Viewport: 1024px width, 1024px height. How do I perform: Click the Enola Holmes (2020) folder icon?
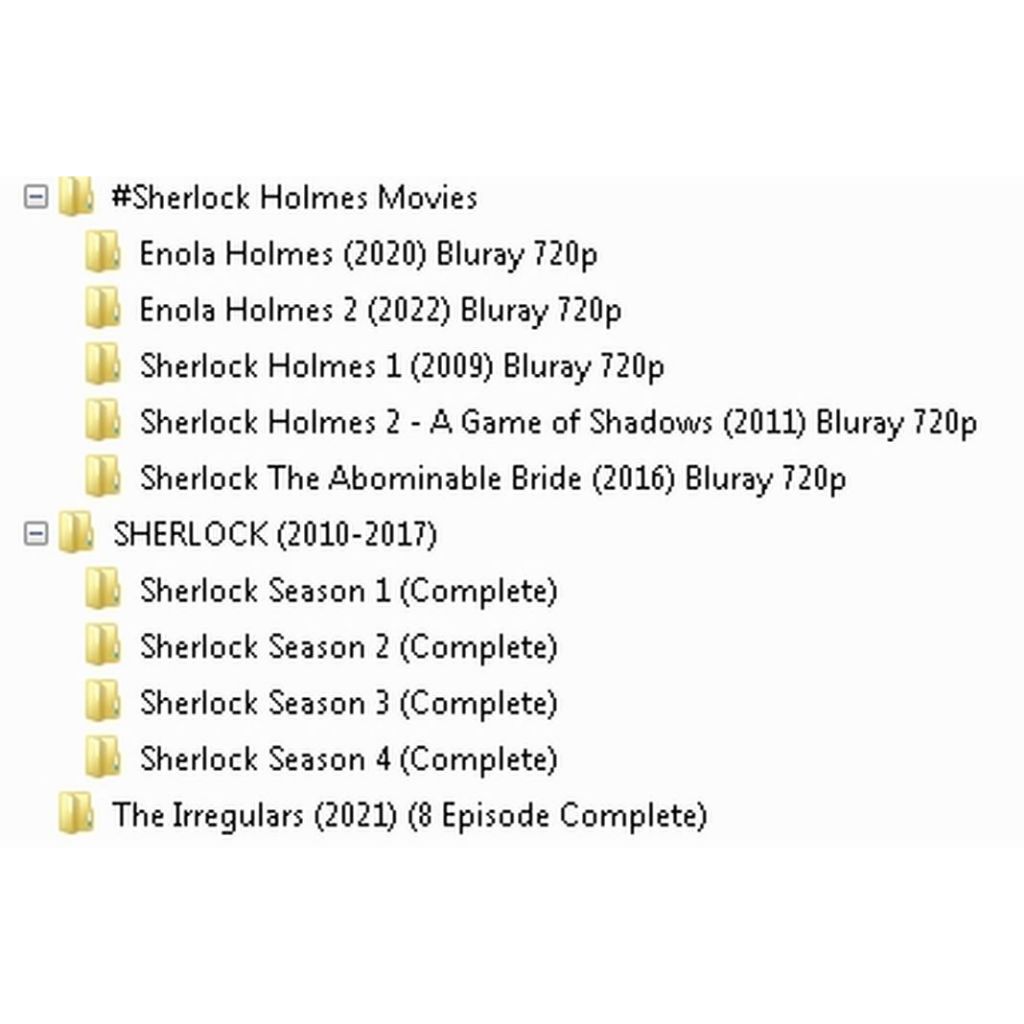103,252
